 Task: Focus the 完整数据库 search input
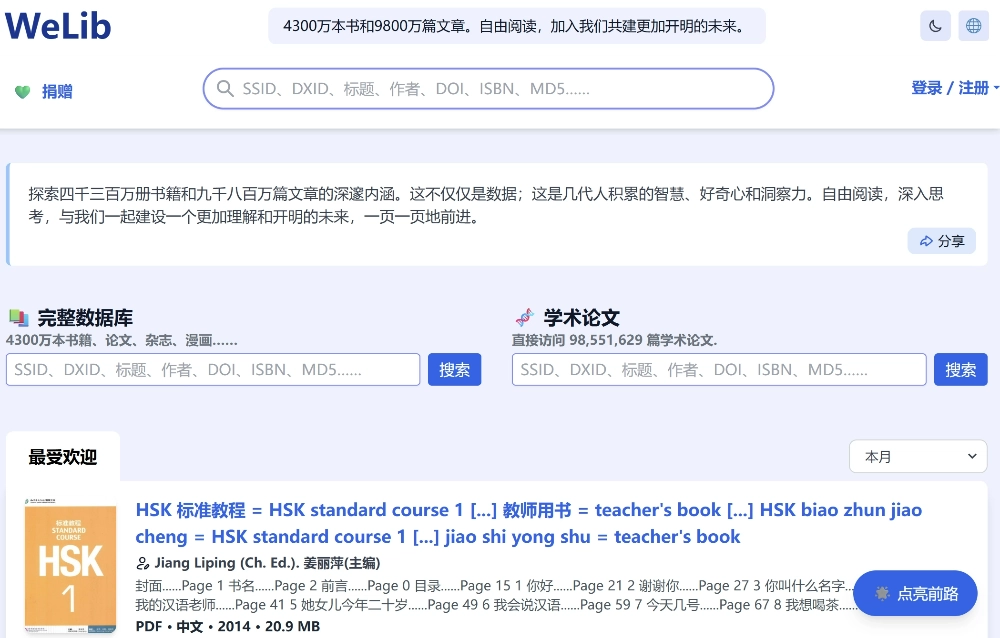coord(213,370)
